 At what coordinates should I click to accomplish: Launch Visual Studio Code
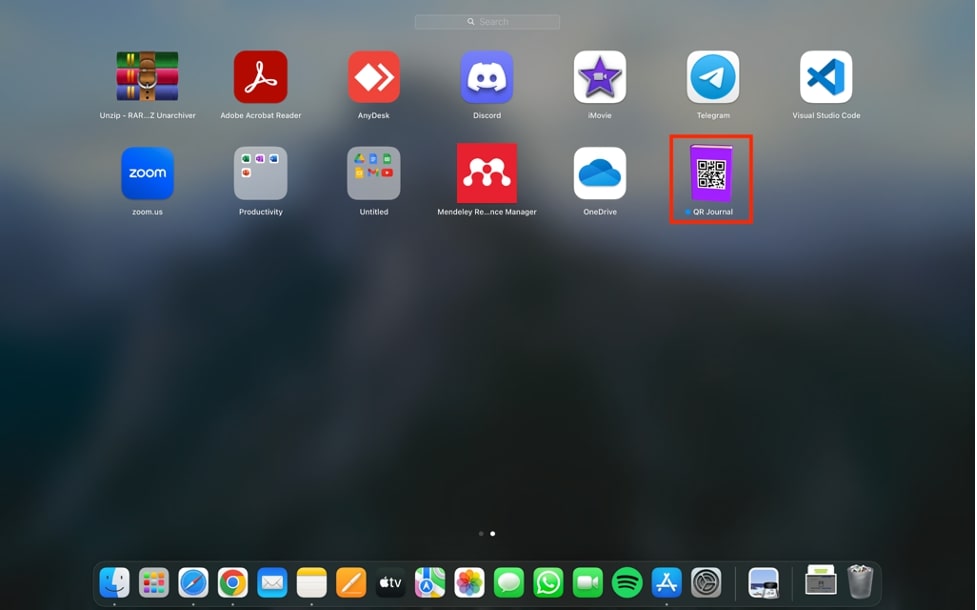825,78
